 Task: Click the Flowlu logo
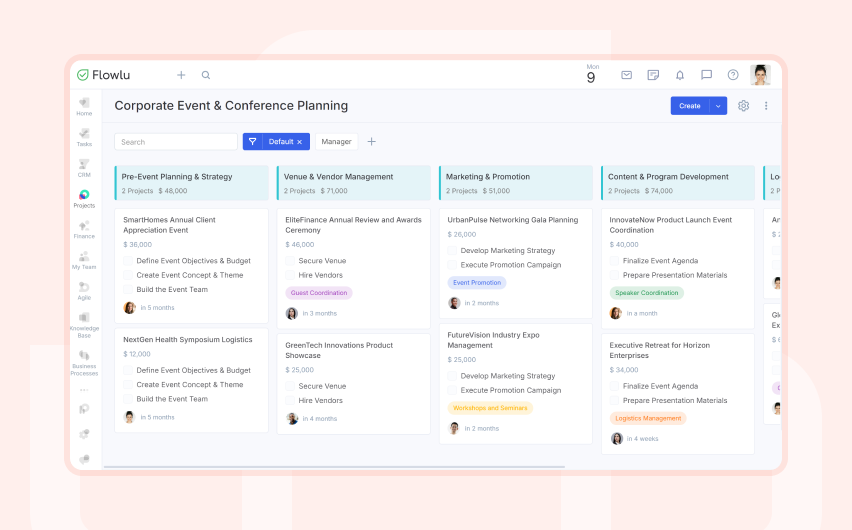(x=103, y=75)
